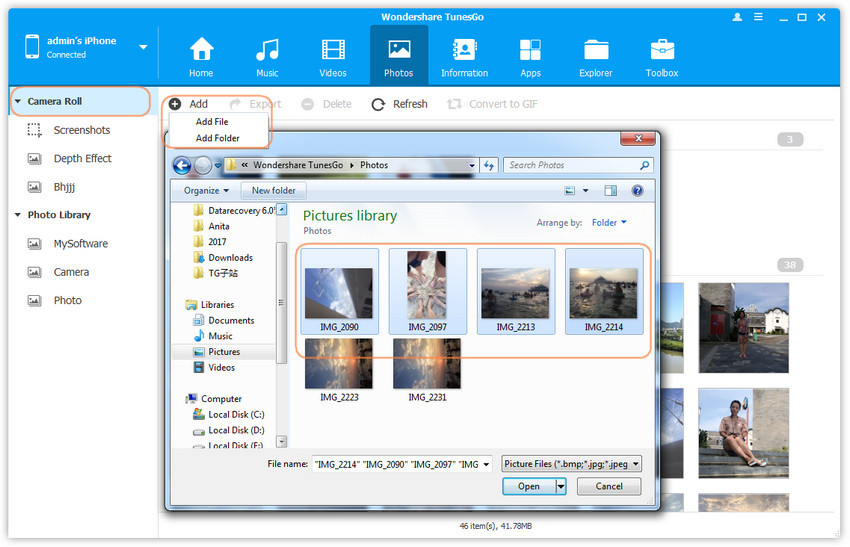Open the Apps section icon
850x547 pixels.
click(530, 50)
